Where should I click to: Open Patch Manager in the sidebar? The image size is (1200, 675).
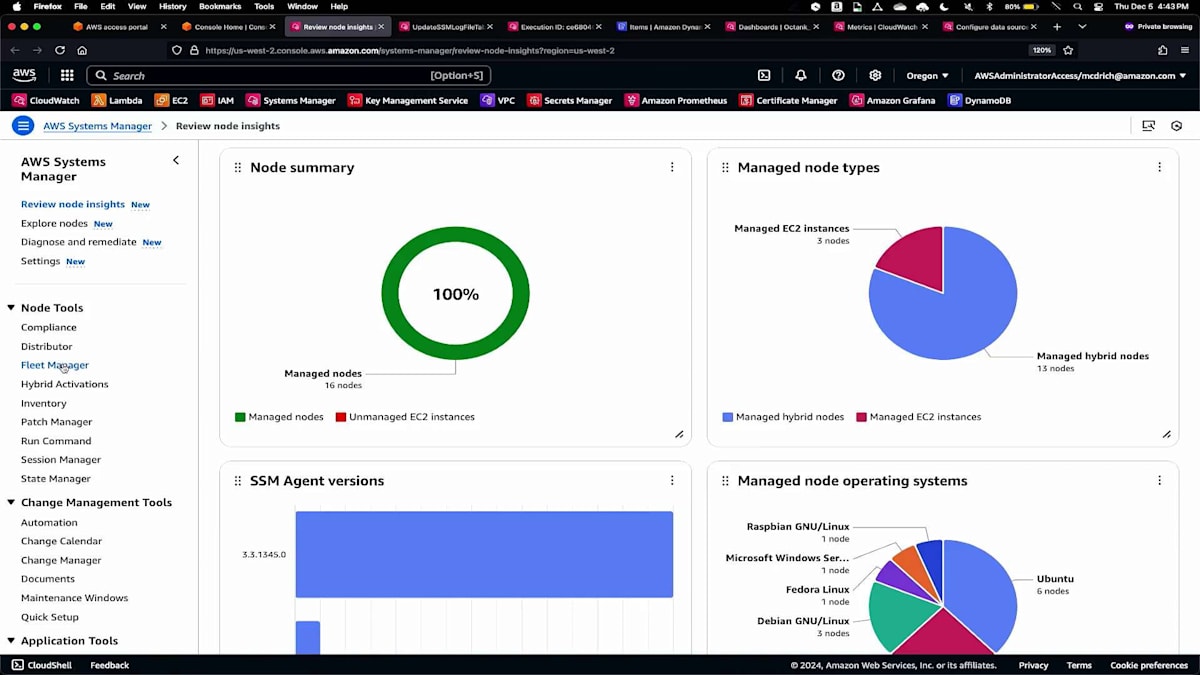point(56,422)
